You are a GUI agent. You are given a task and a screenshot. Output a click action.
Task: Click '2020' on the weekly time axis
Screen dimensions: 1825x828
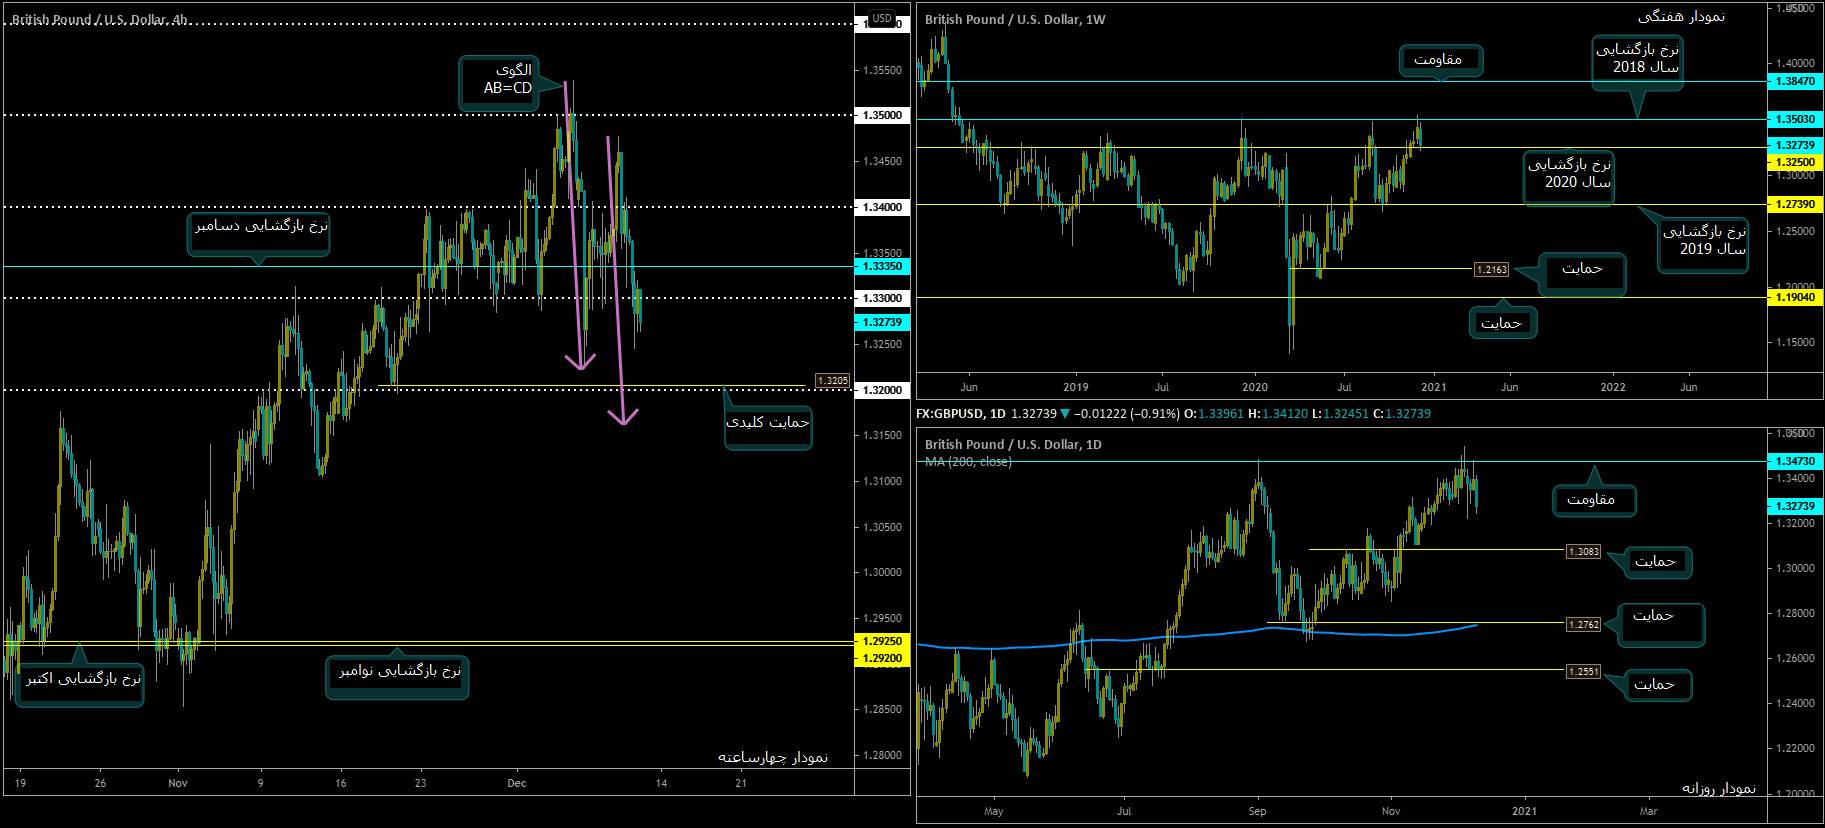coord(1254,387)
